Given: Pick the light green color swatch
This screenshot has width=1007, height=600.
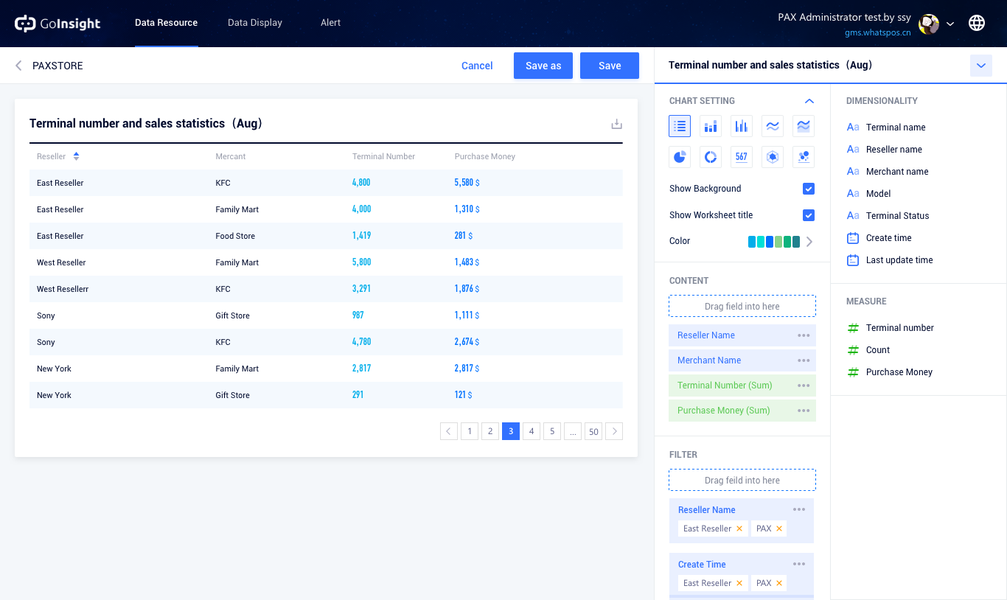Looking at the screenshot, I should [778, 242].
